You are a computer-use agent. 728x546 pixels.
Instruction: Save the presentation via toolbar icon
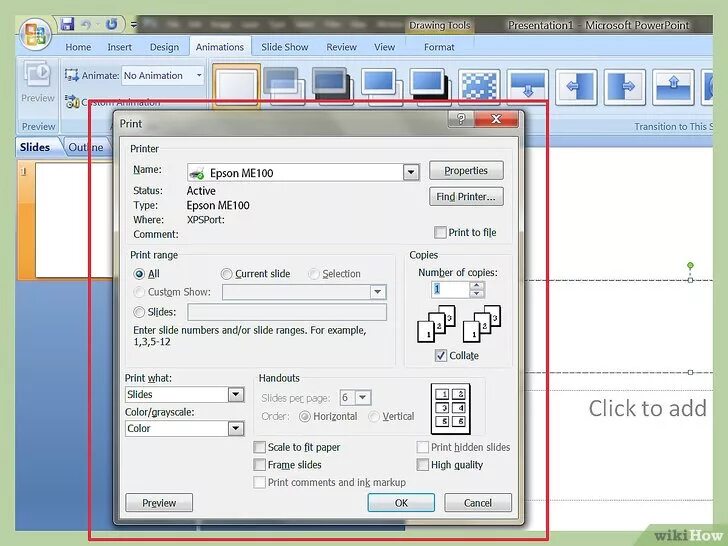tap(67, 24)
